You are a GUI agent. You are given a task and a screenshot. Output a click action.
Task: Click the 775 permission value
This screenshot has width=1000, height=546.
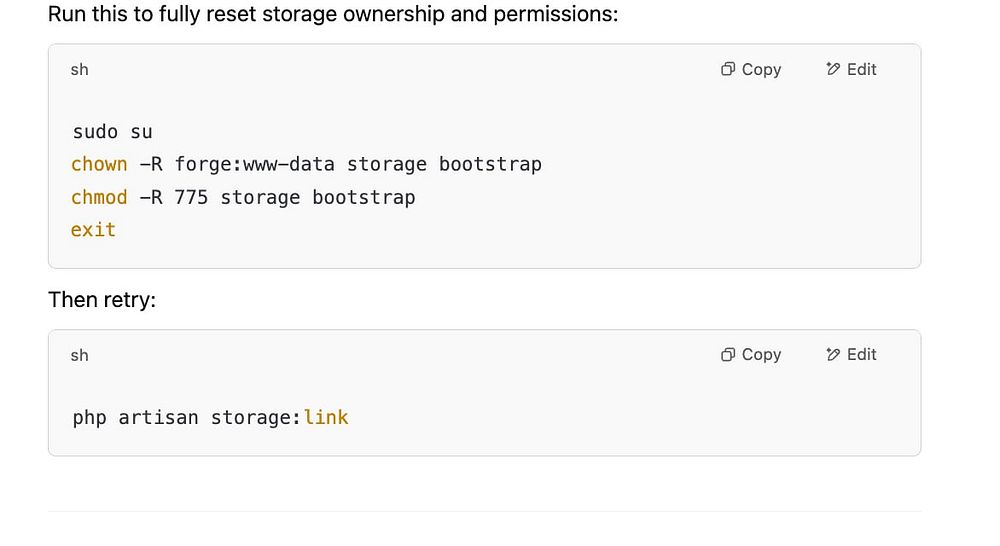(191, 197)
